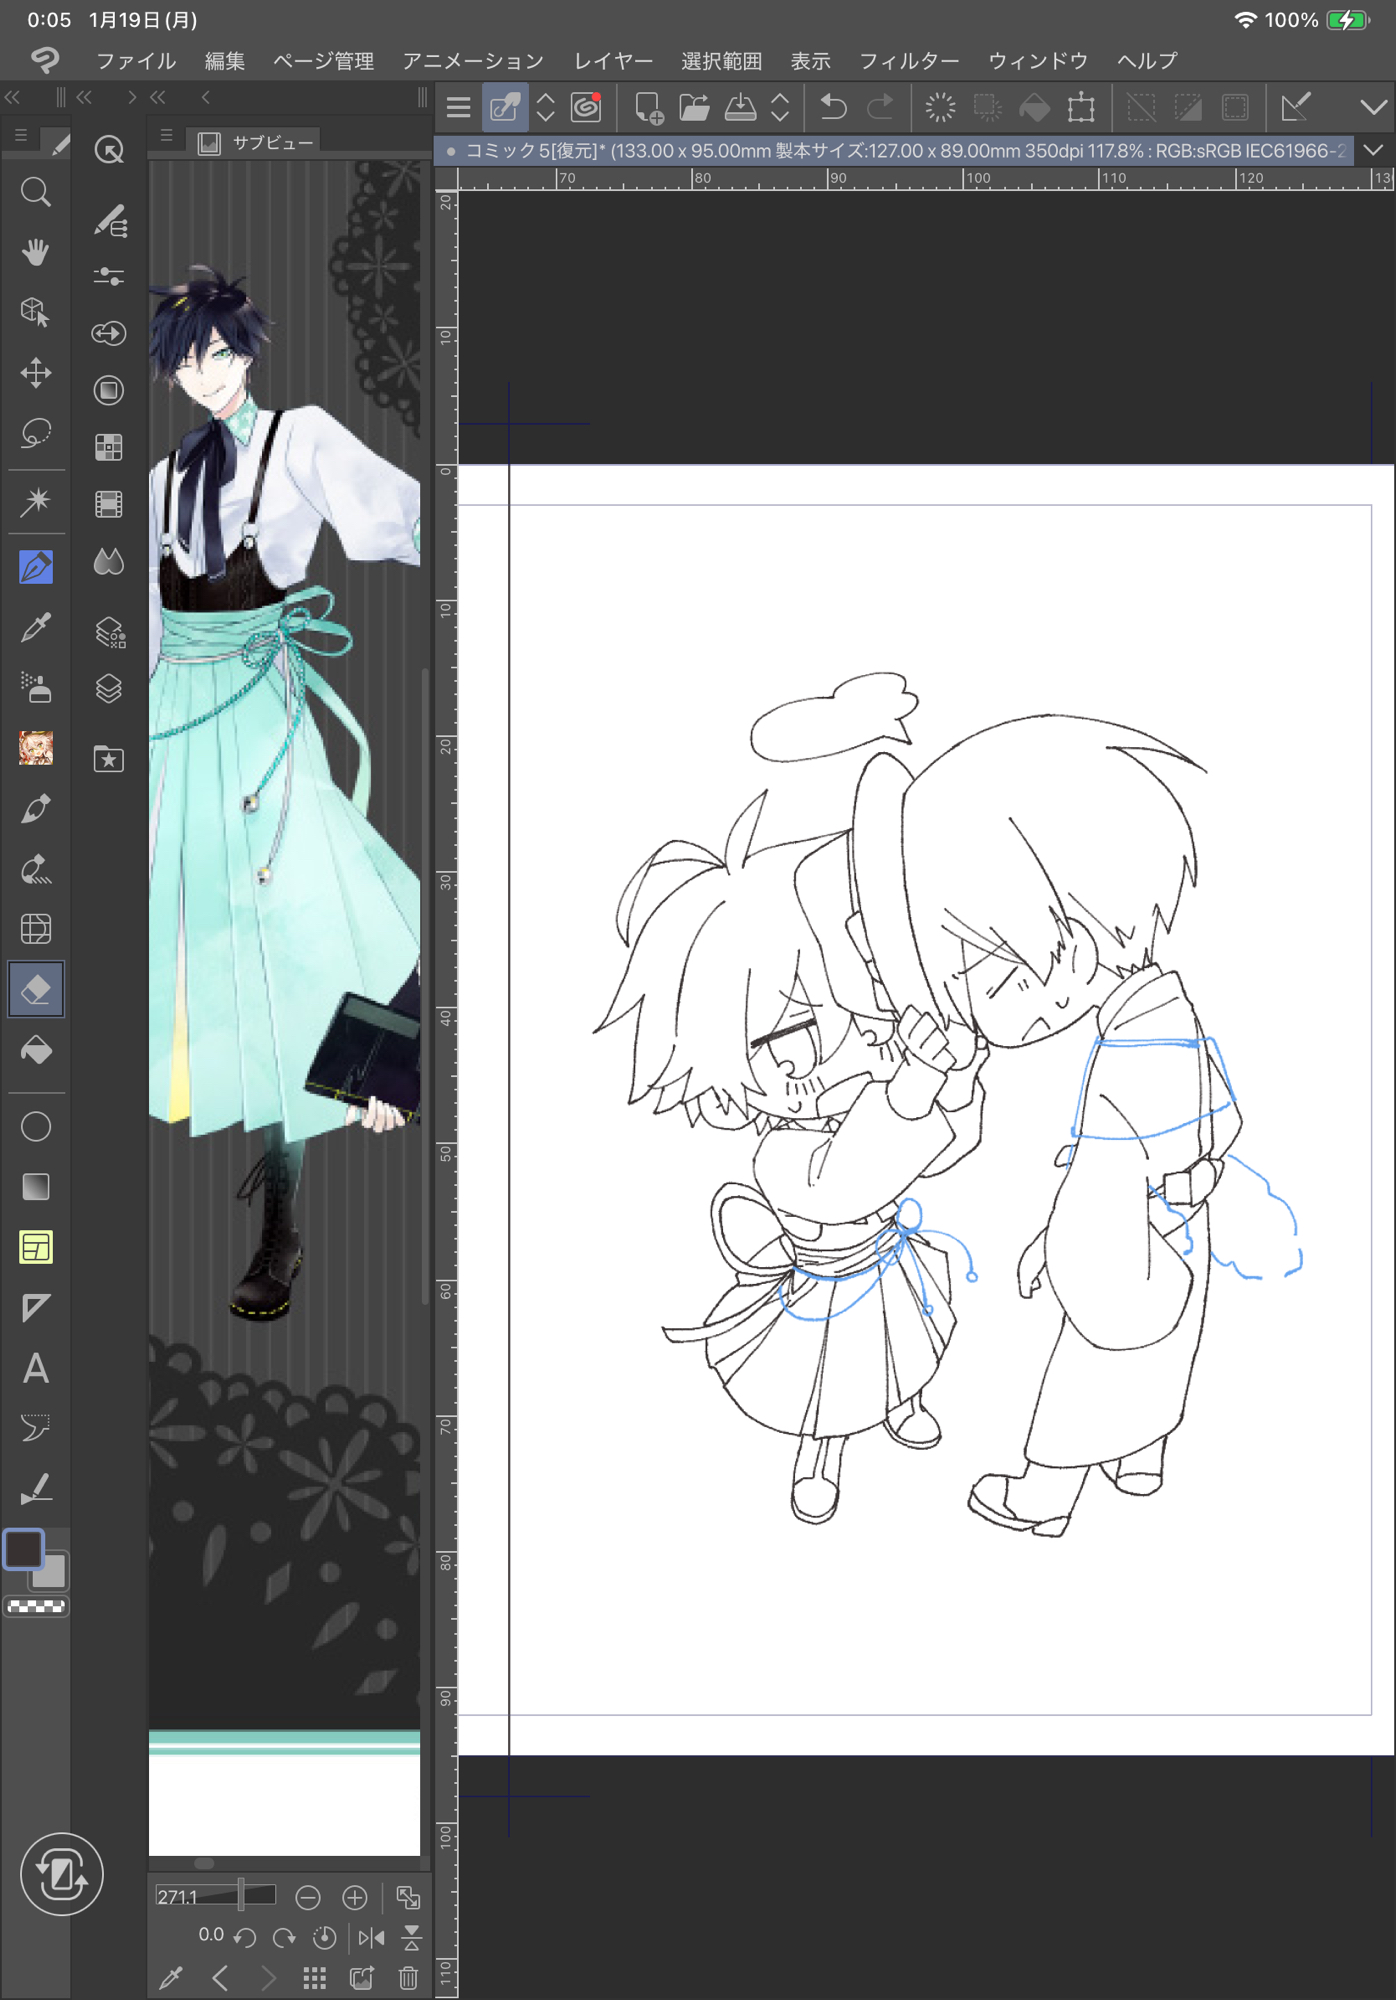Activate the Eraser tool
This screenshot has width=1396, height=2000.
click(x=36, y=989)
